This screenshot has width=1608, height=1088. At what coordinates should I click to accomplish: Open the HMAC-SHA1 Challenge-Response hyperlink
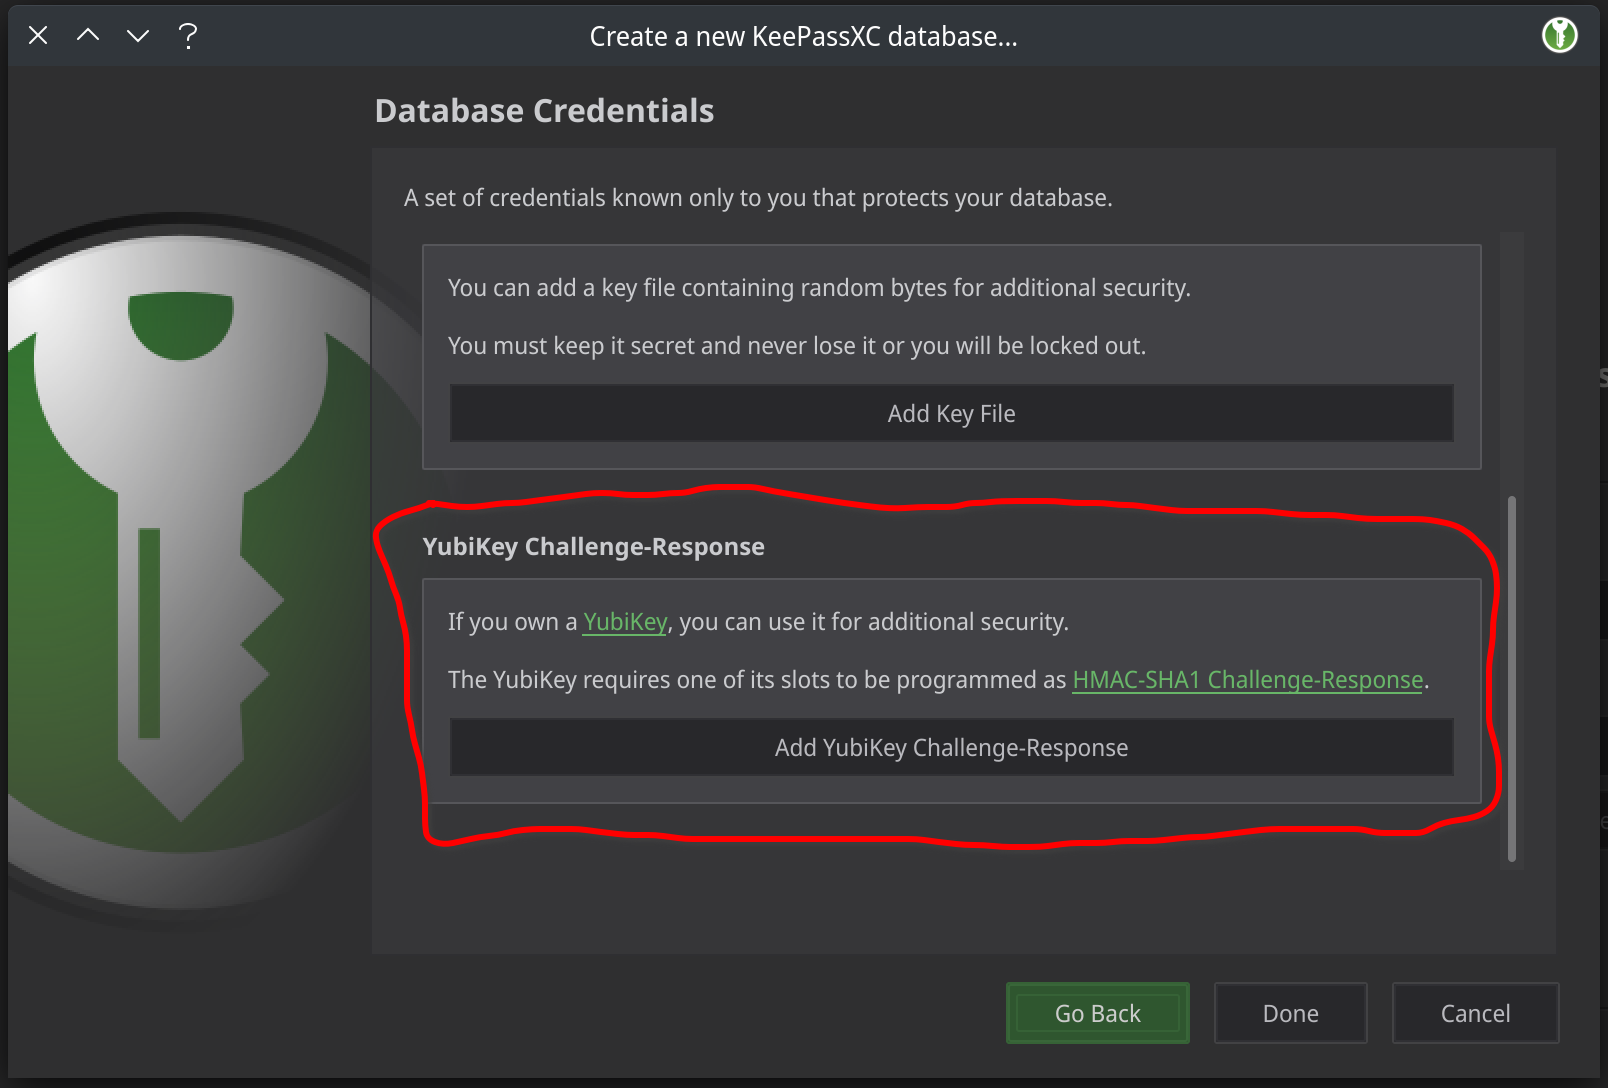tap(1247, 679)
